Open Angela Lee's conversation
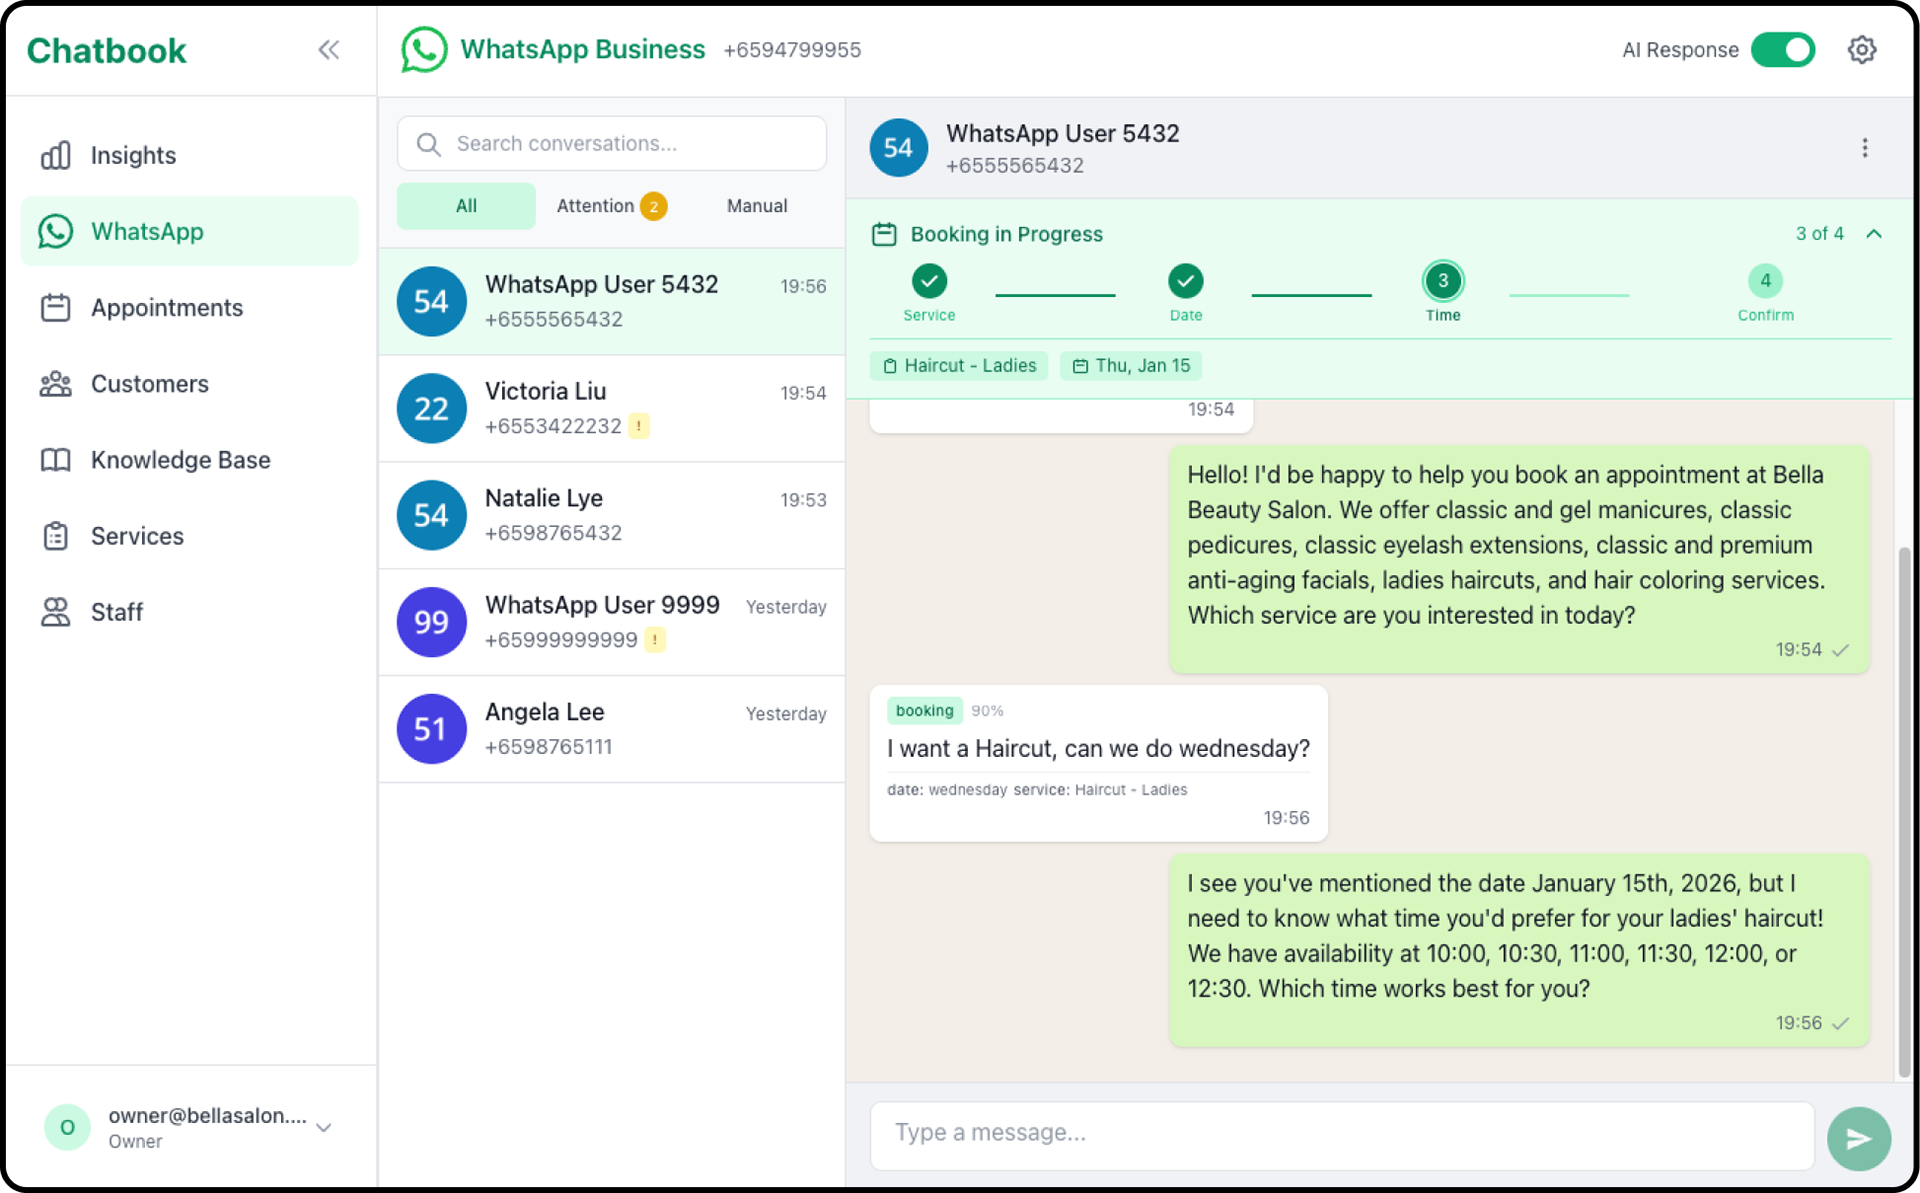The height and width of the screenshot is (1193, 1920). 611,729
